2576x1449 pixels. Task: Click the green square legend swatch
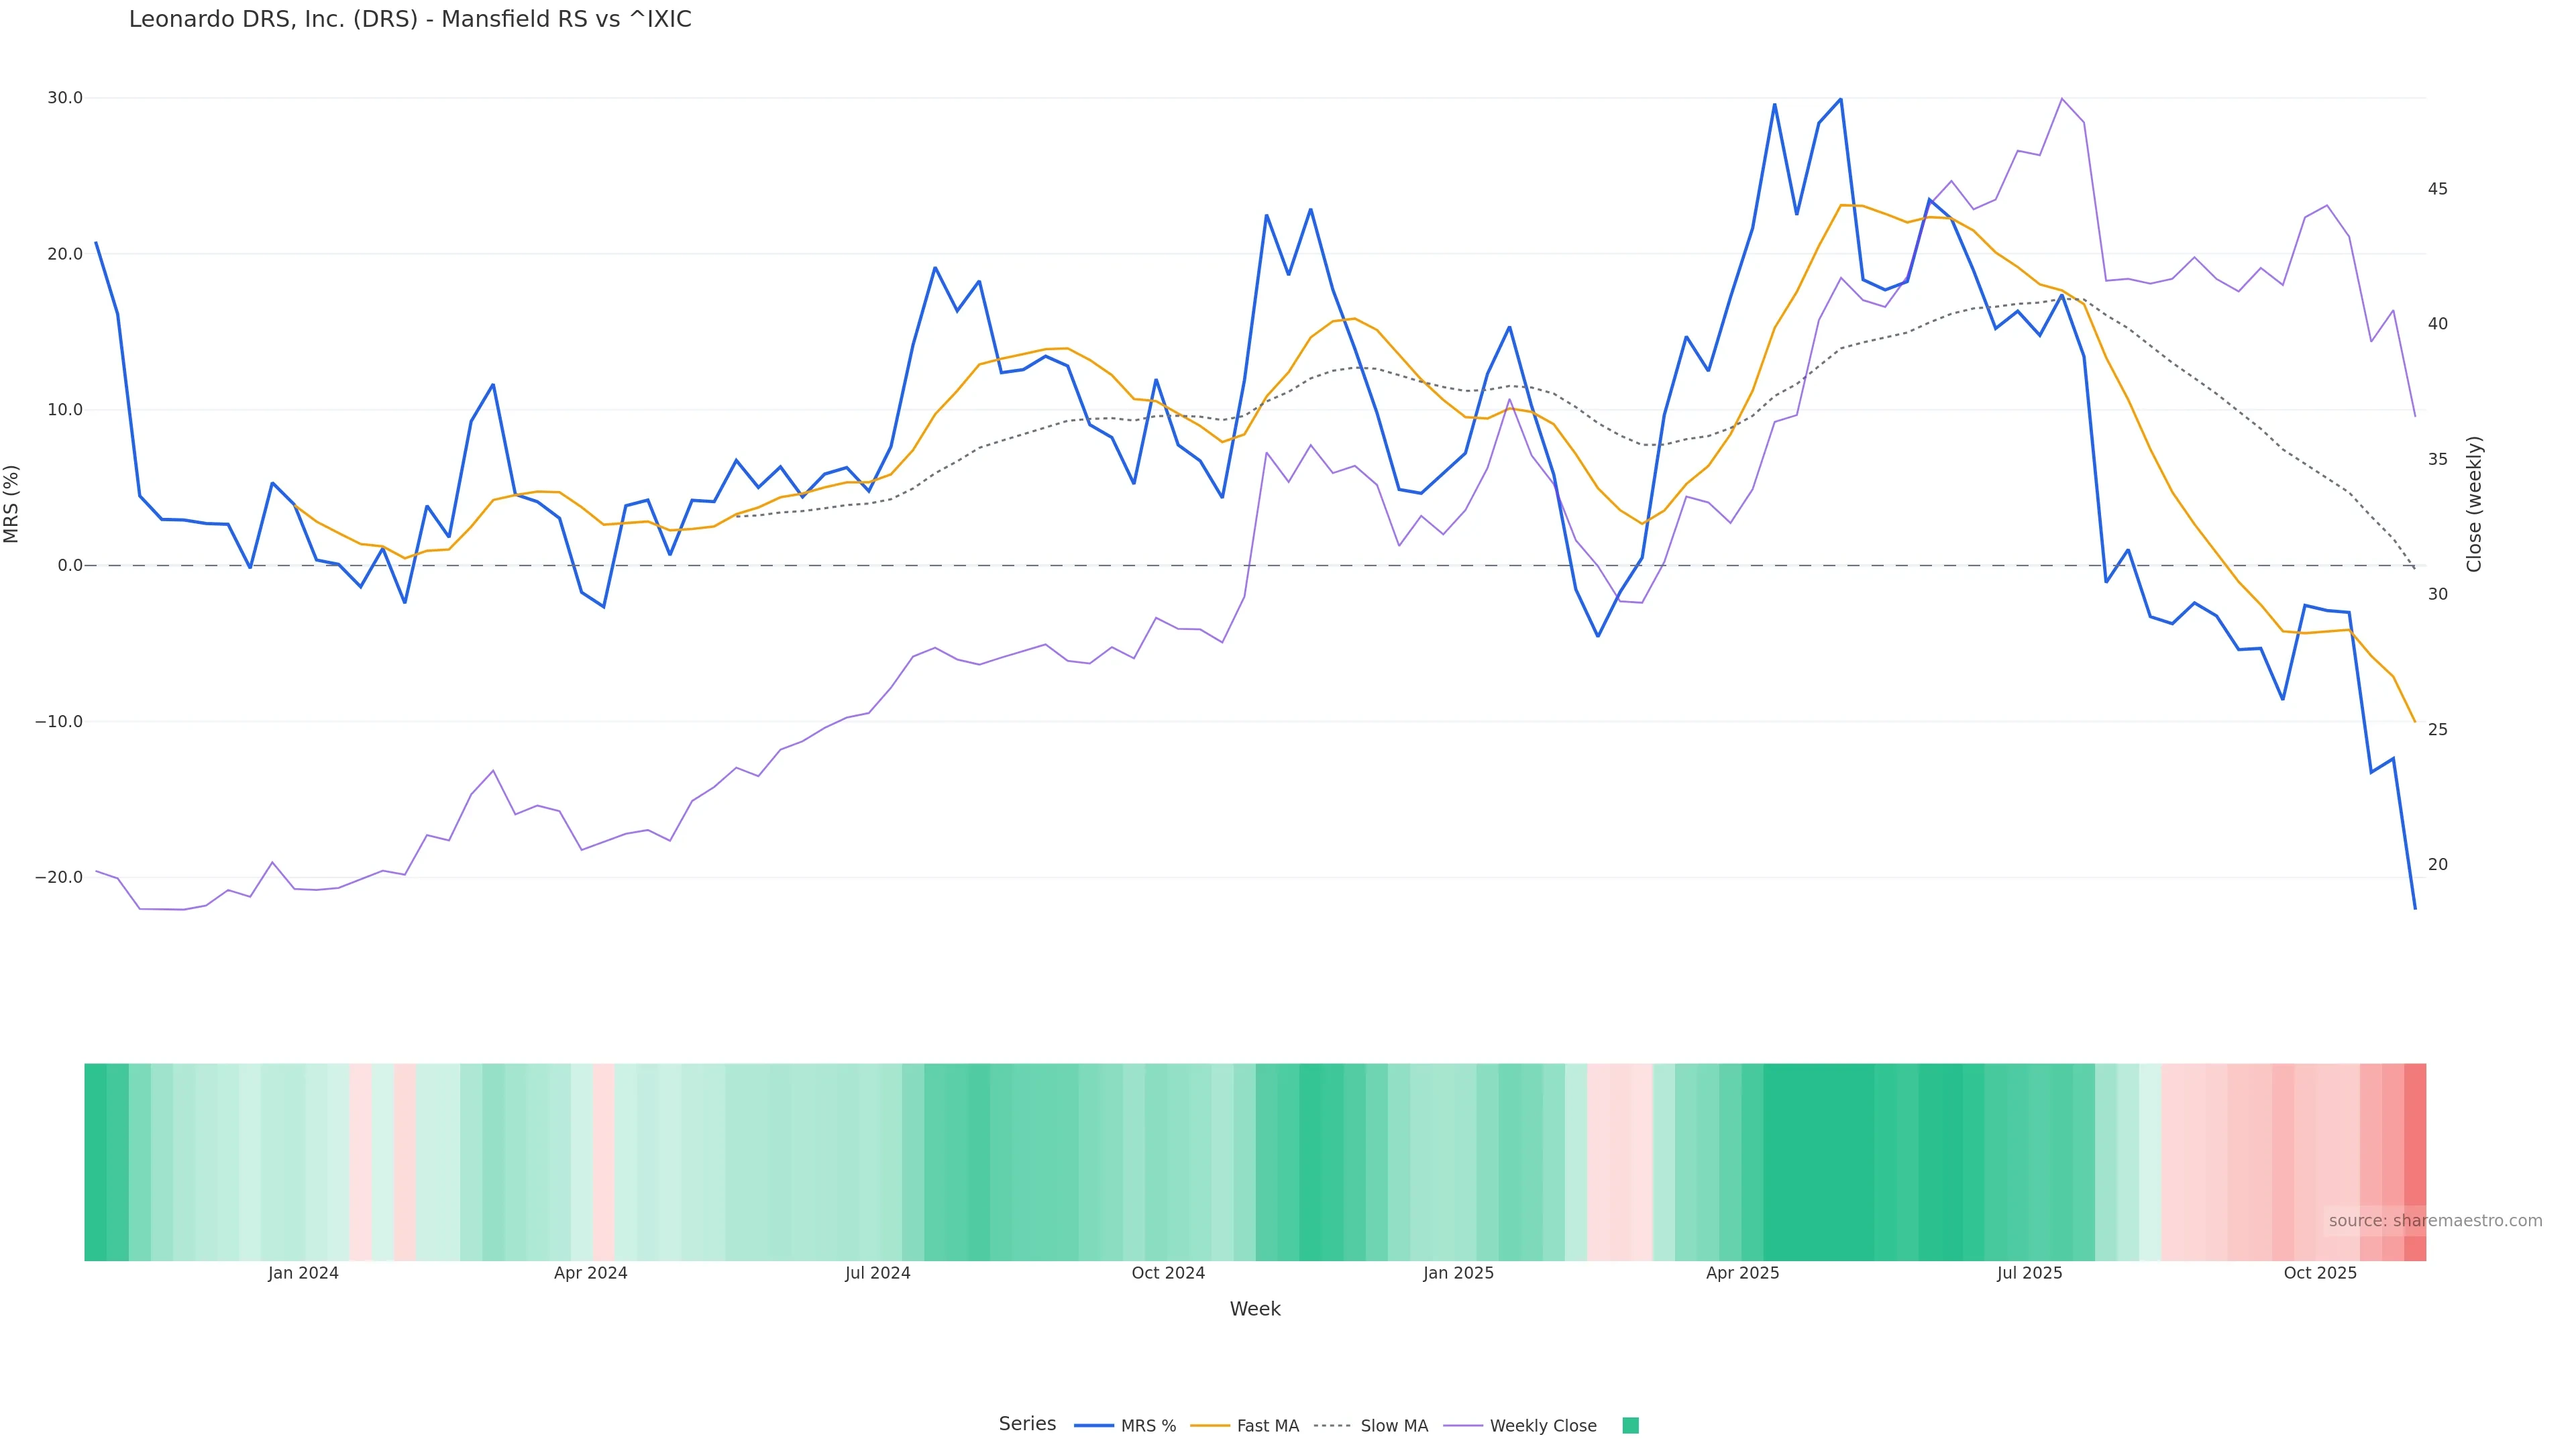tap(1630, 1426)
